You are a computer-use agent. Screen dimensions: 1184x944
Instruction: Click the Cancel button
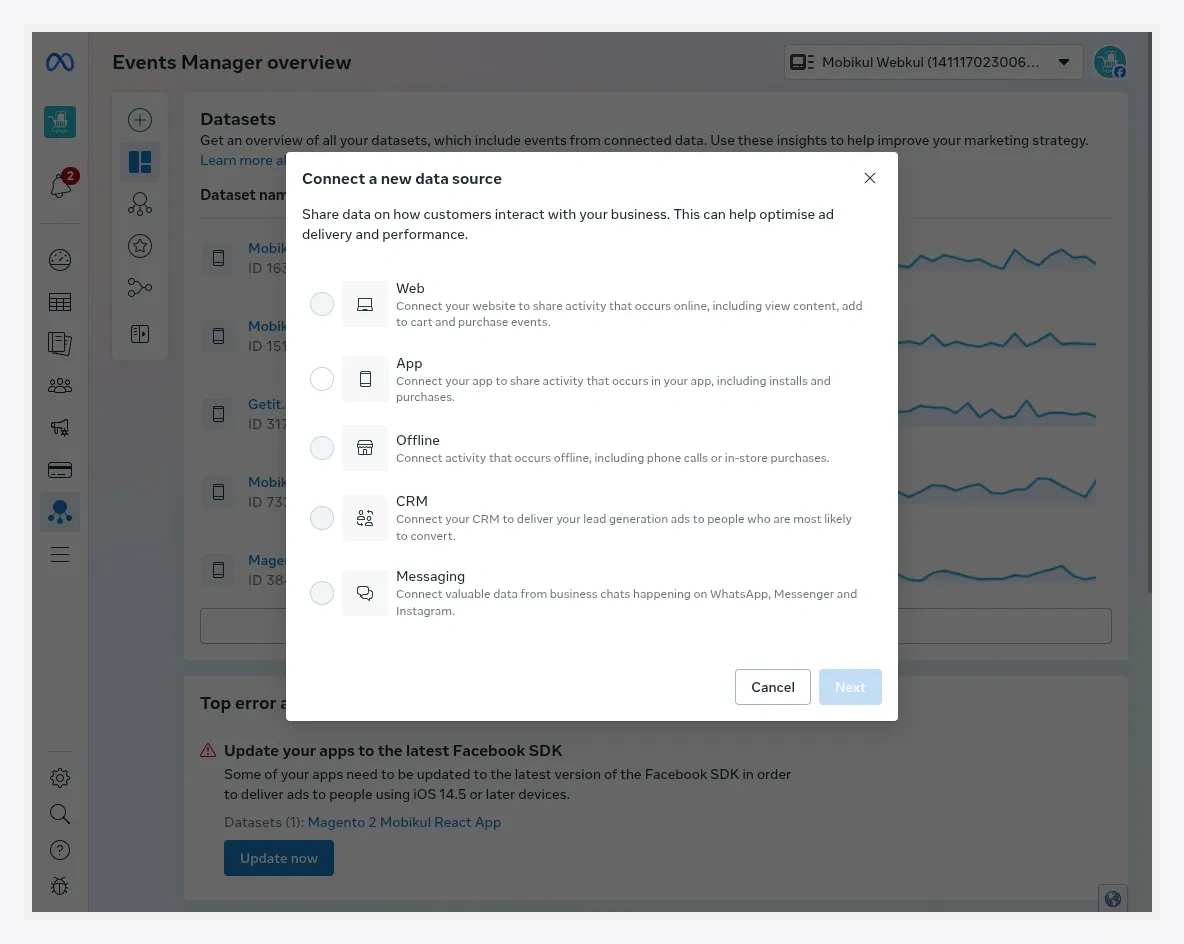772,687
